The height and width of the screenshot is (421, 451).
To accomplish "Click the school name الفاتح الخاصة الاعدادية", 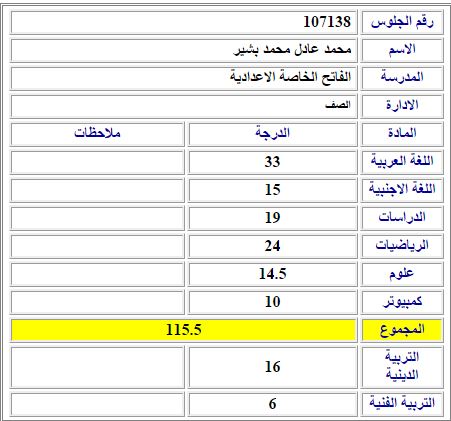I will (291, 77).
